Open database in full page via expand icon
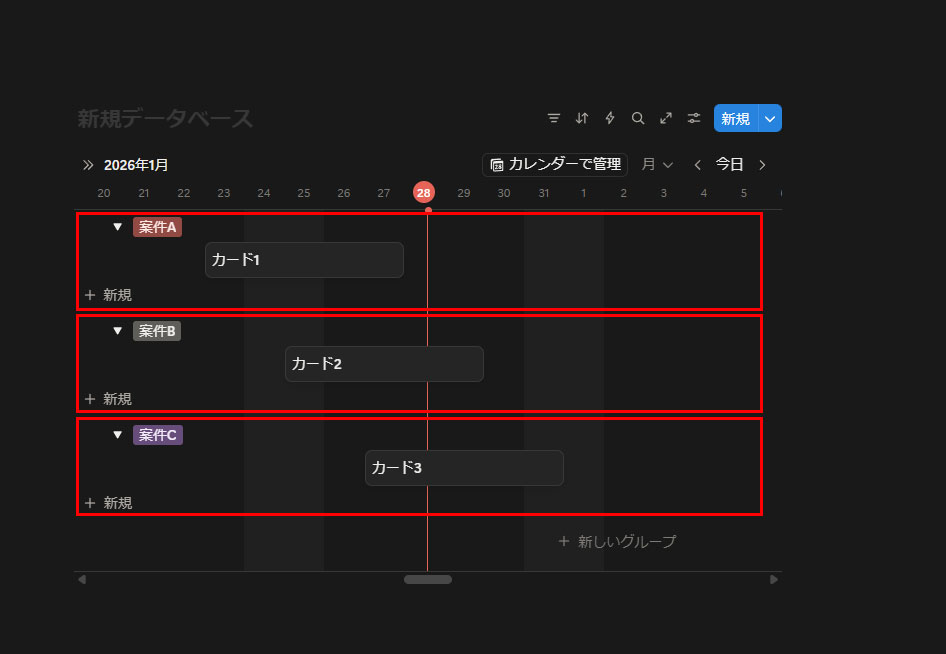 (666, 118)
